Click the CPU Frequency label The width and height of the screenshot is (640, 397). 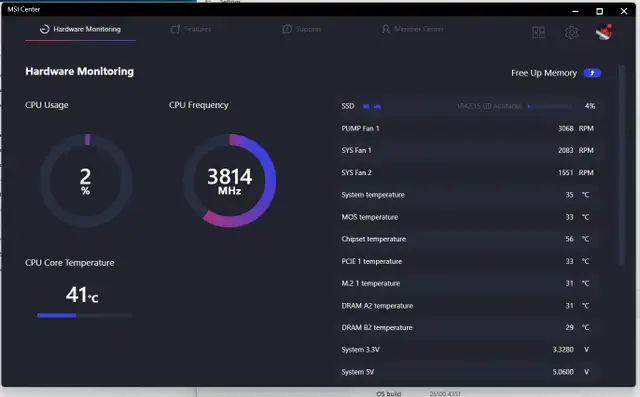(199, 105)
